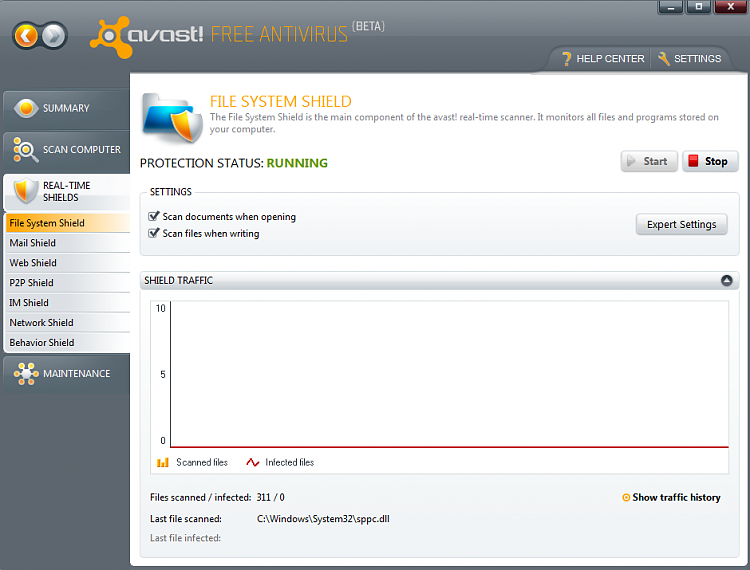Show traffic history link
The height and width of the screenshot is (570, 750).
676,498
